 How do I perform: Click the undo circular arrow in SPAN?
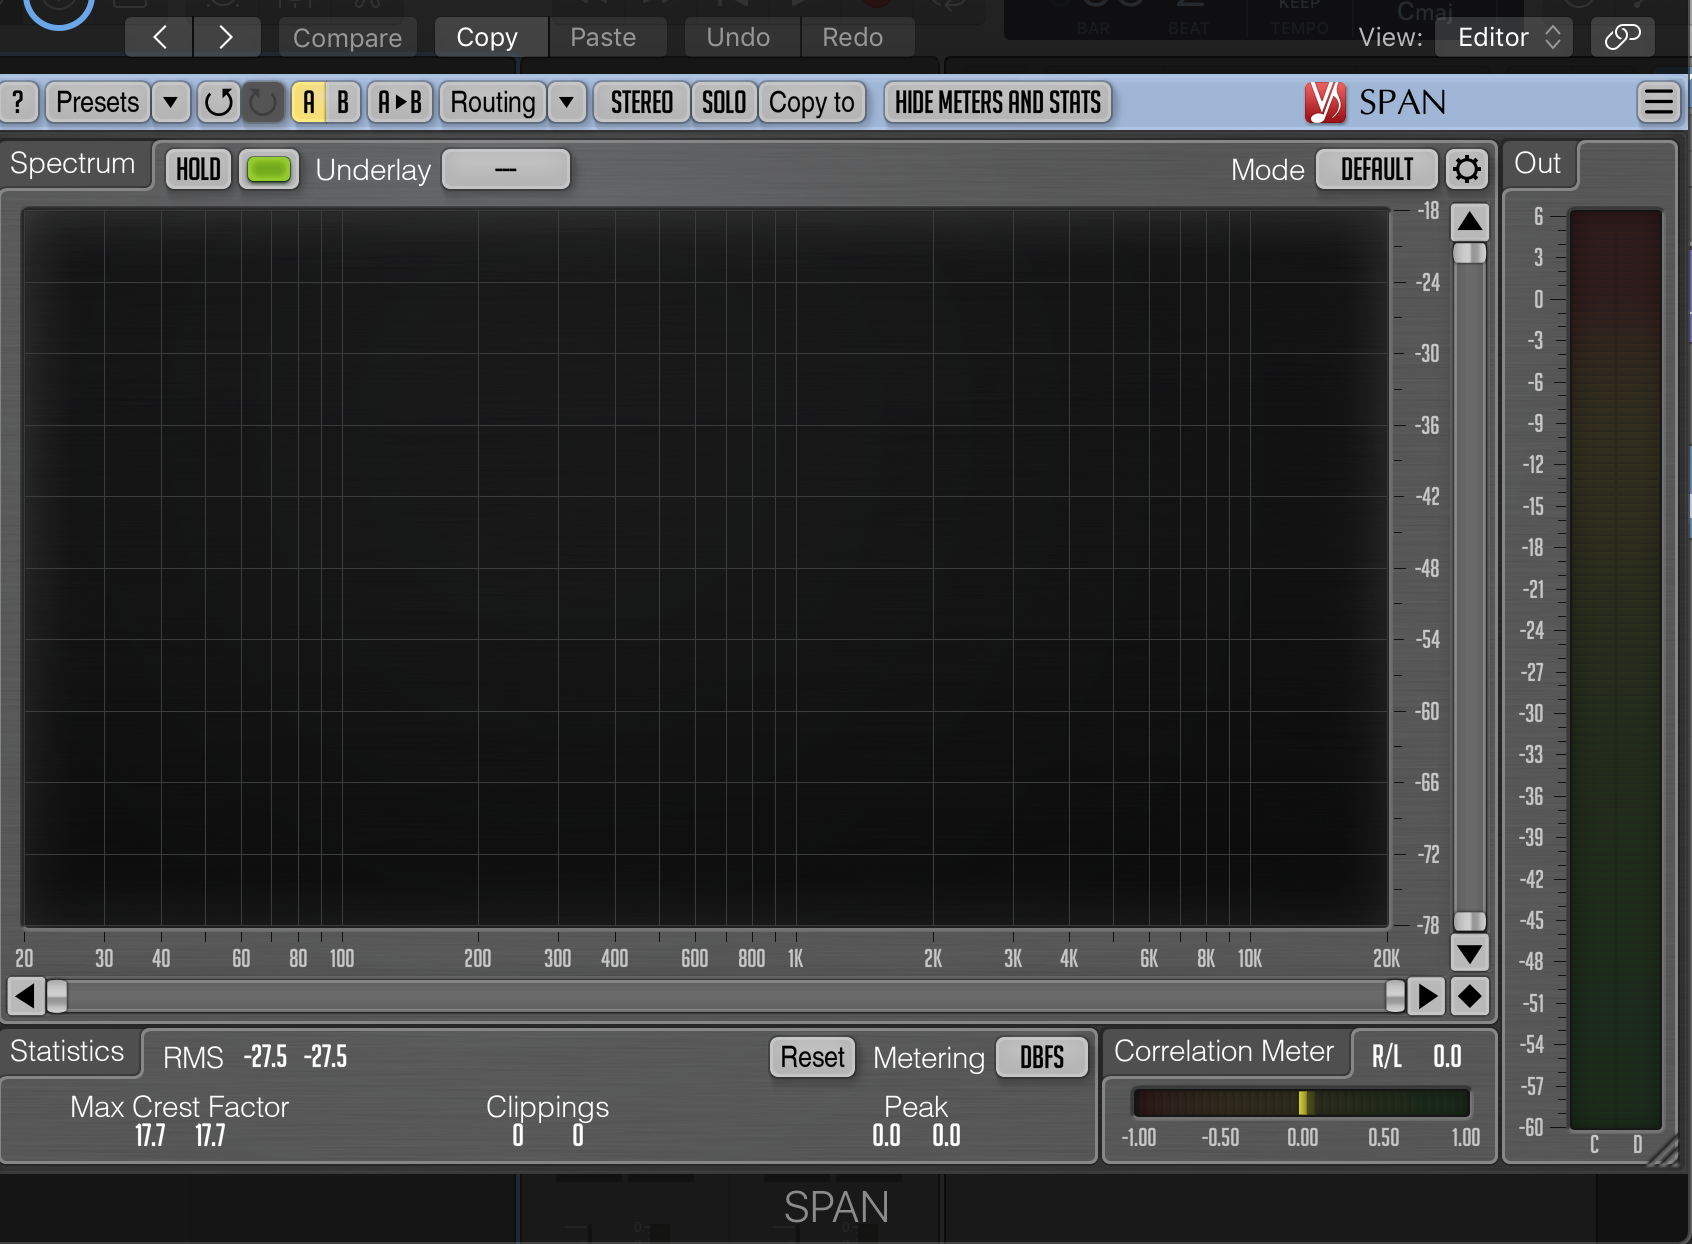click(x=218, y=102)
